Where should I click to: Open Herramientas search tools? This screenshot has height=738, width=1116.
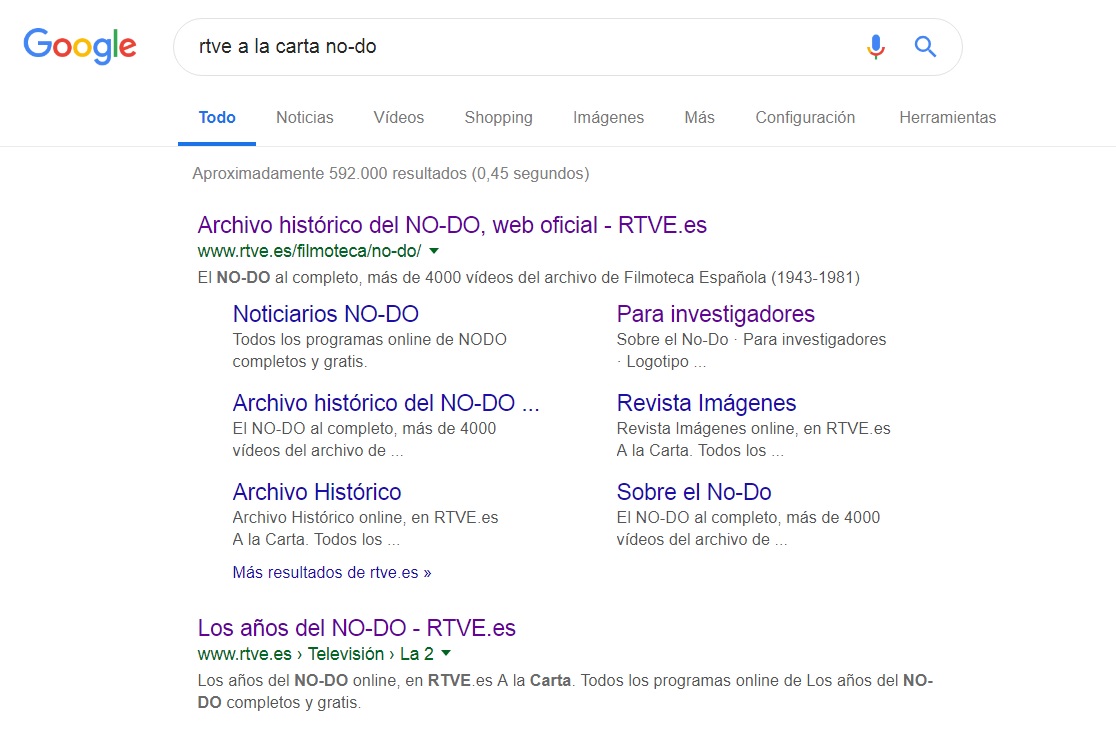947,117
